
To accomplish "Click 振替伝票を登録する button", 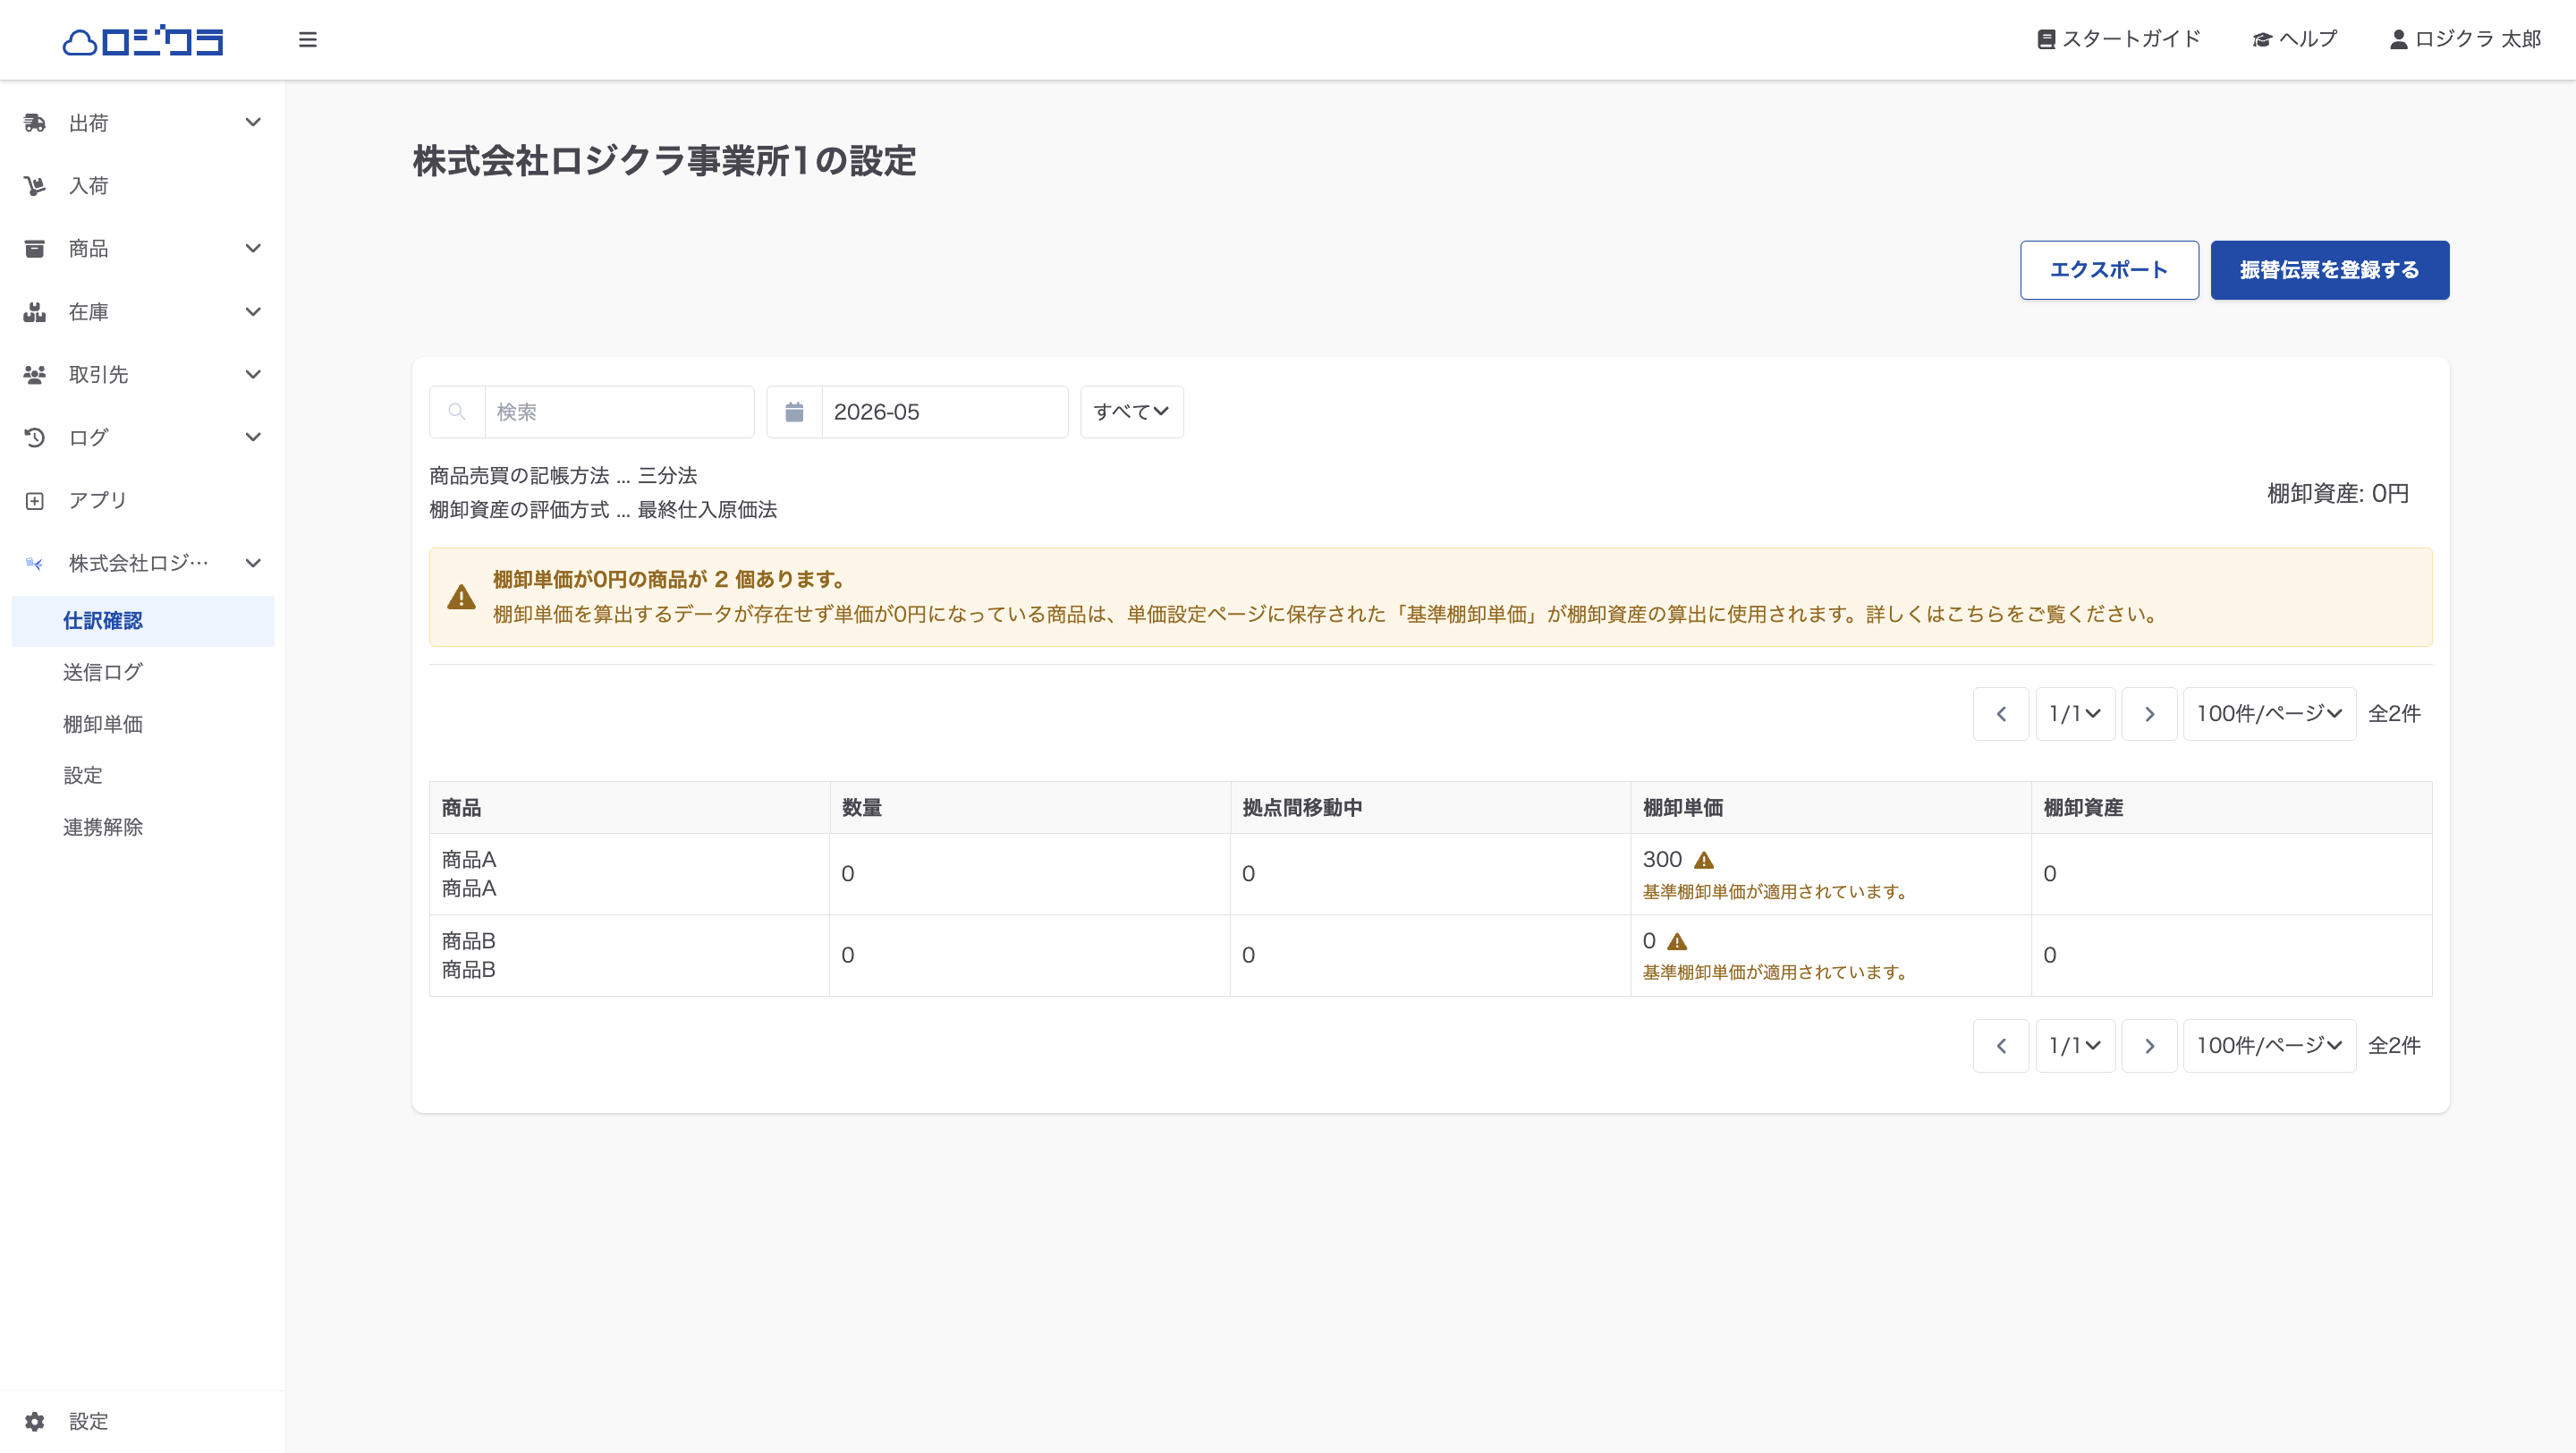I will 2329,270.
